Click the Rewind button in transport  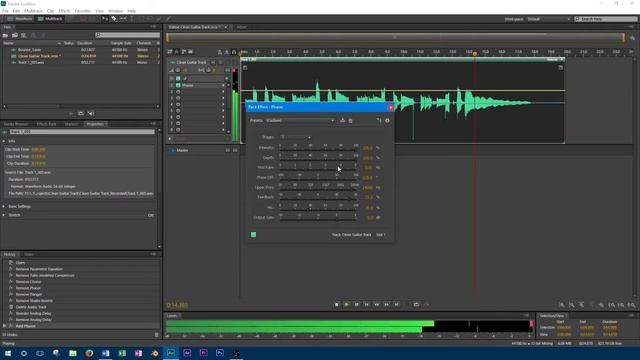pyautogui.click(x=376, y=304)
